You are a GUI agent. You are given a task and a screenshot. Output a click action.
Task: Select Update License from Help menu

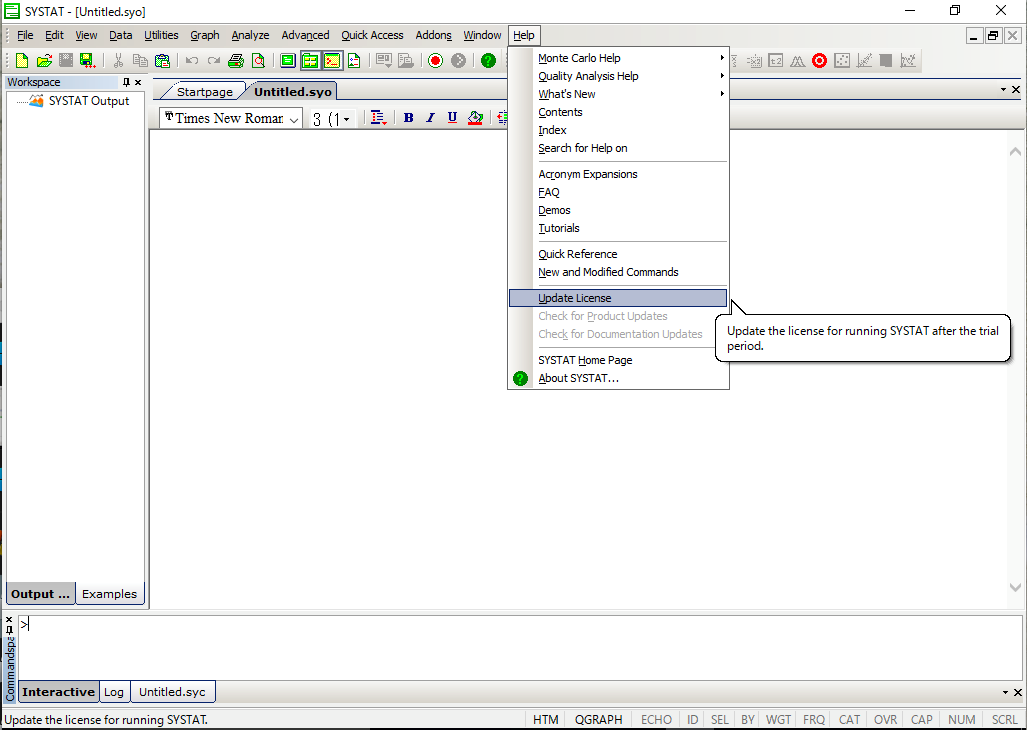click(x=575, y=298)
